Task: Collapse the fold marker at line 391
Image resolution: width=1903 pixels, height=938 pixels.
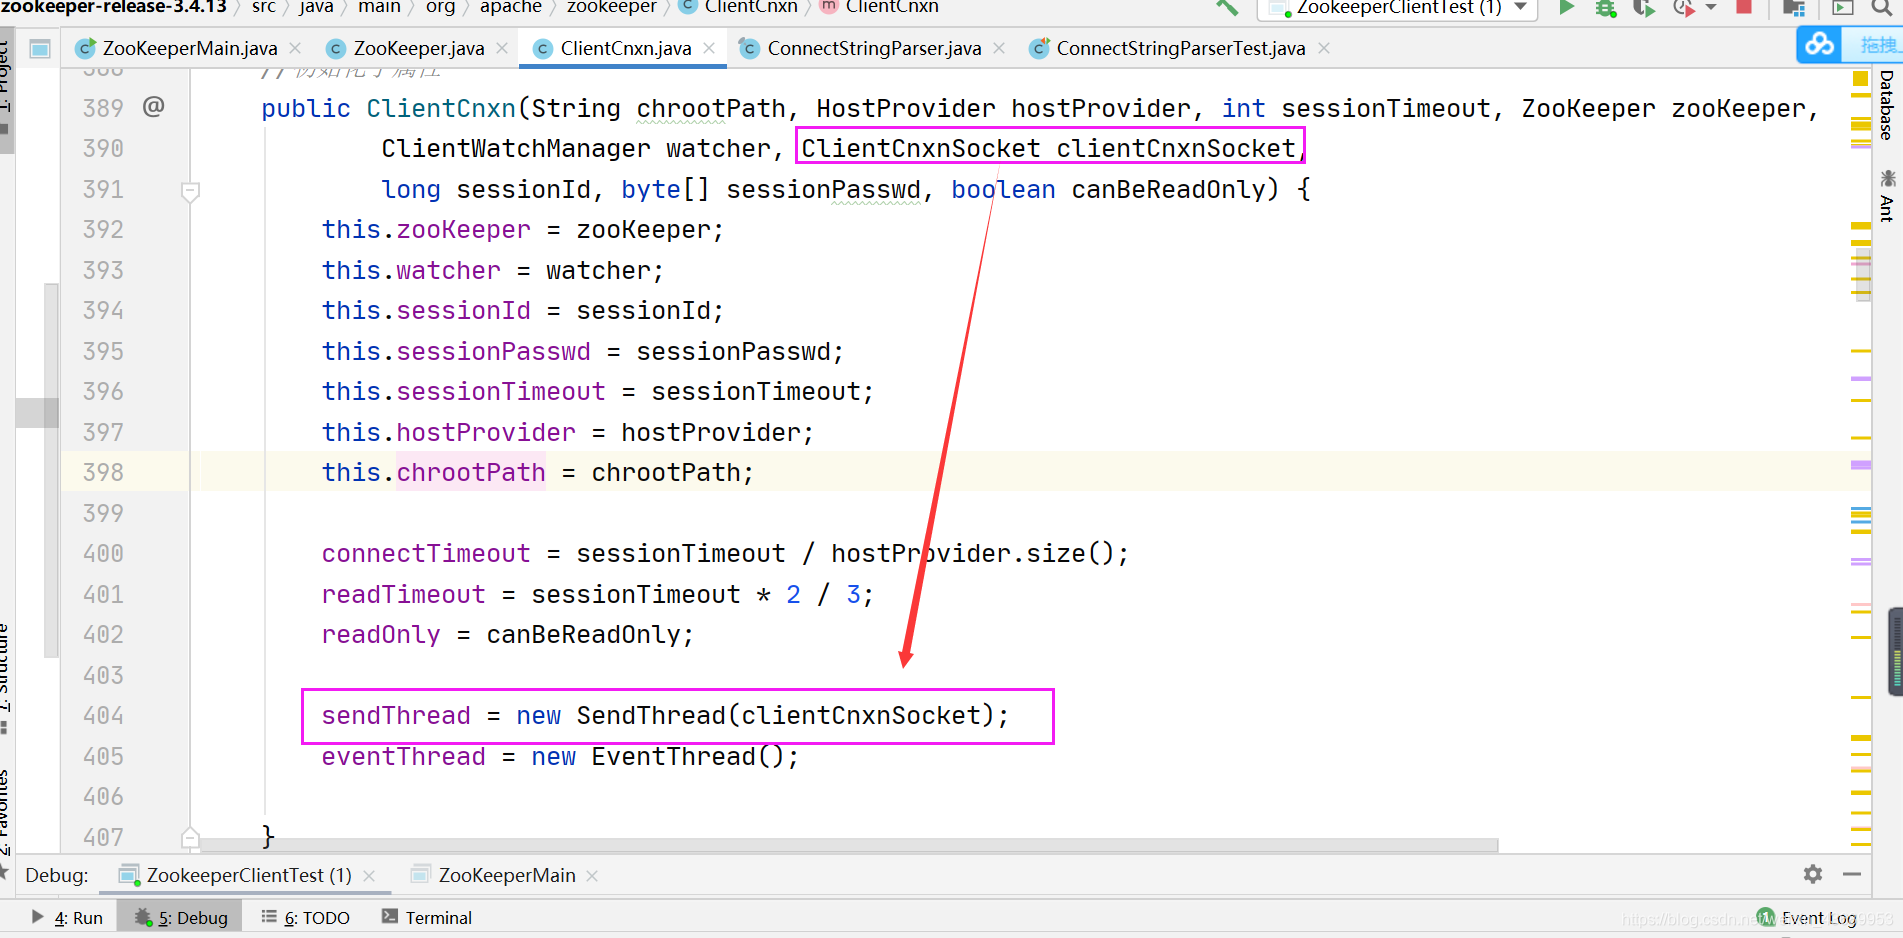Action: [190, 190]
